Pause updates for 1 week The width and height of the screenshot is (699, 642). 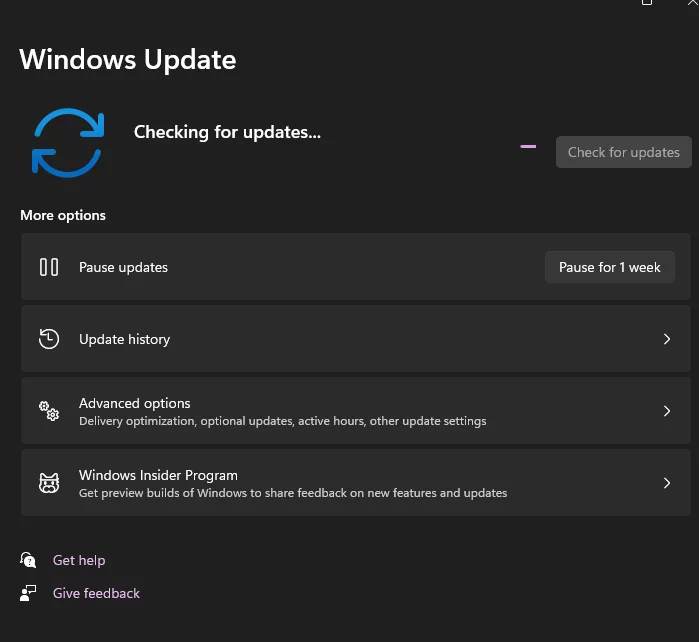[x=609, y=267]
